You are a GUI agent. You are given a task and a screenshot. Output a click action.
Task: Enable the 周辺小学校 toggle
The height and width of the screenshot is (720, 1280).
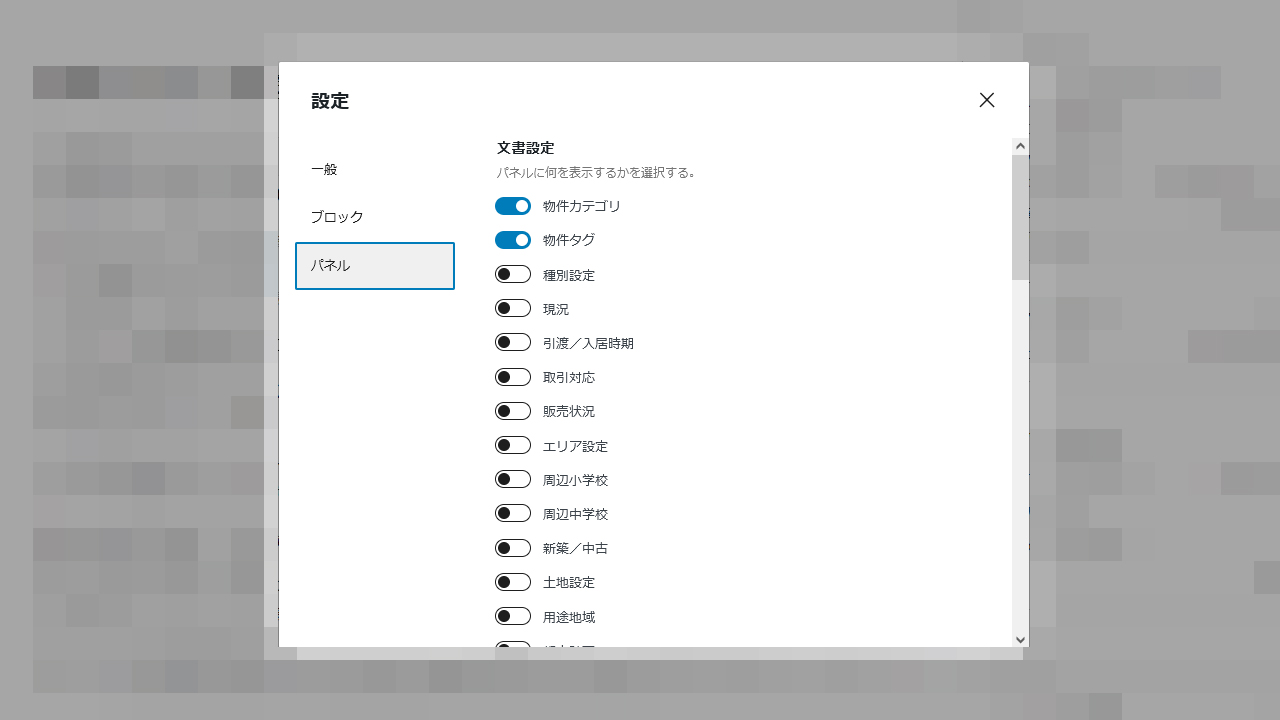click(x=513, y=479)
